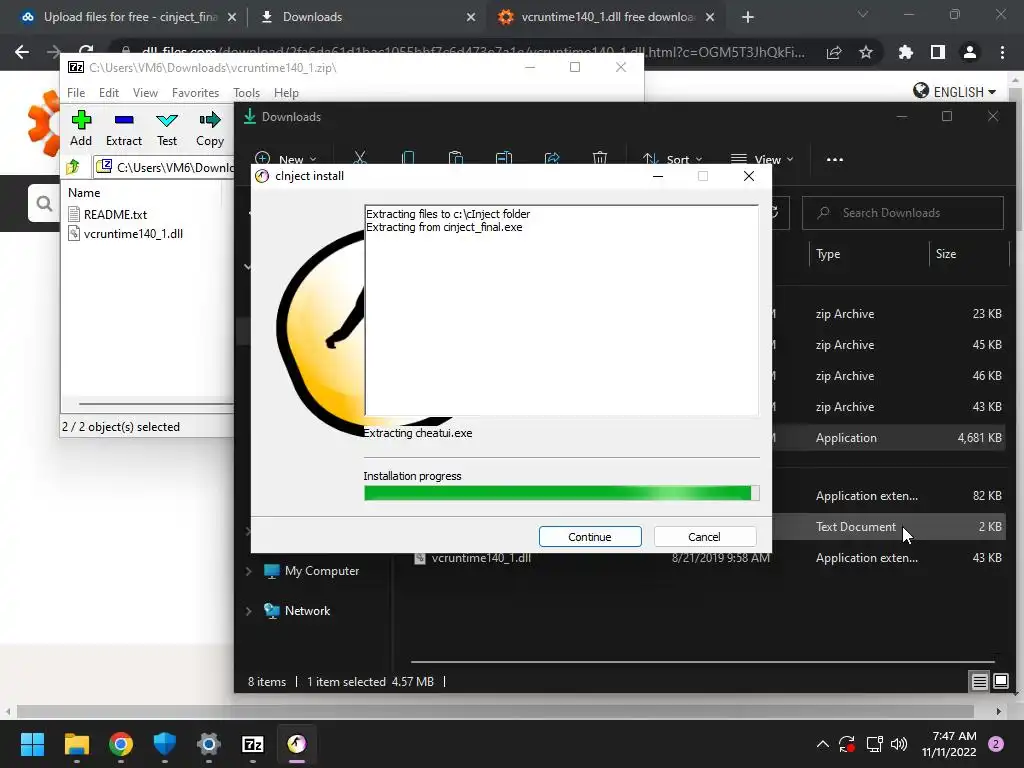Switch to Details view icon in Explorer
The image size is (1024, 768).
click(980, 682)
